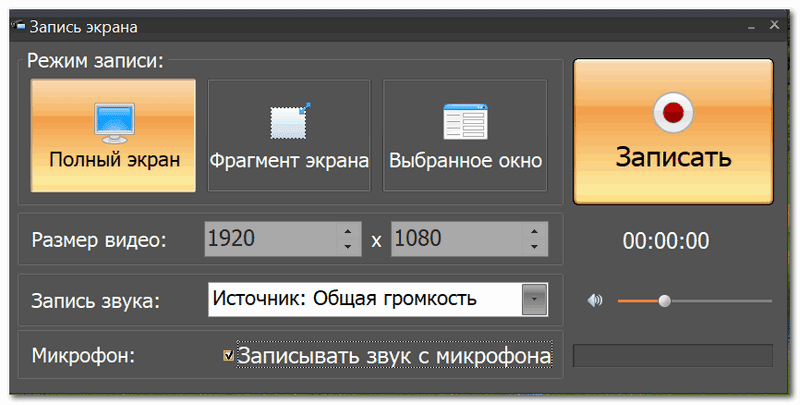The width and height of the screenshot is (800, 405).
Task: Click the Режим записи group label
Action: [x=95, y=61]
